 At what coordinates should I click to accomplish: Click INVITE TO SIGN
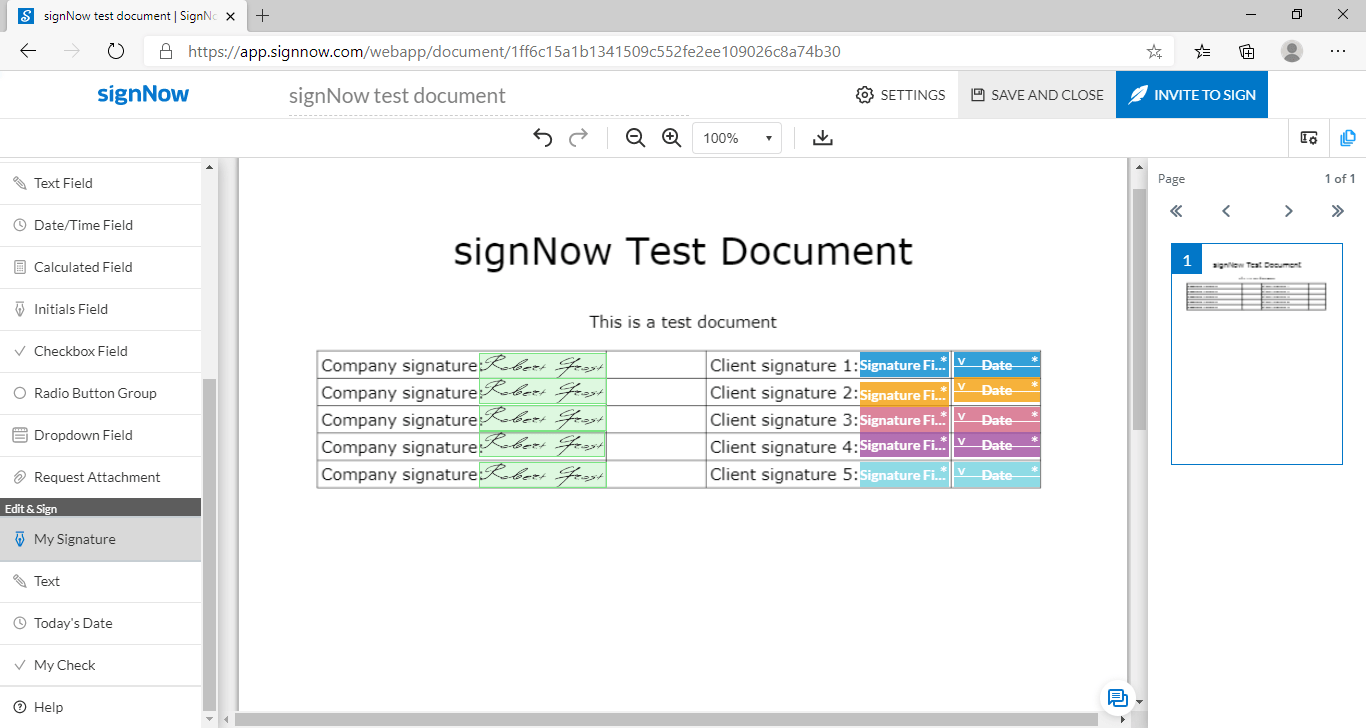(x=1192, y=95)
